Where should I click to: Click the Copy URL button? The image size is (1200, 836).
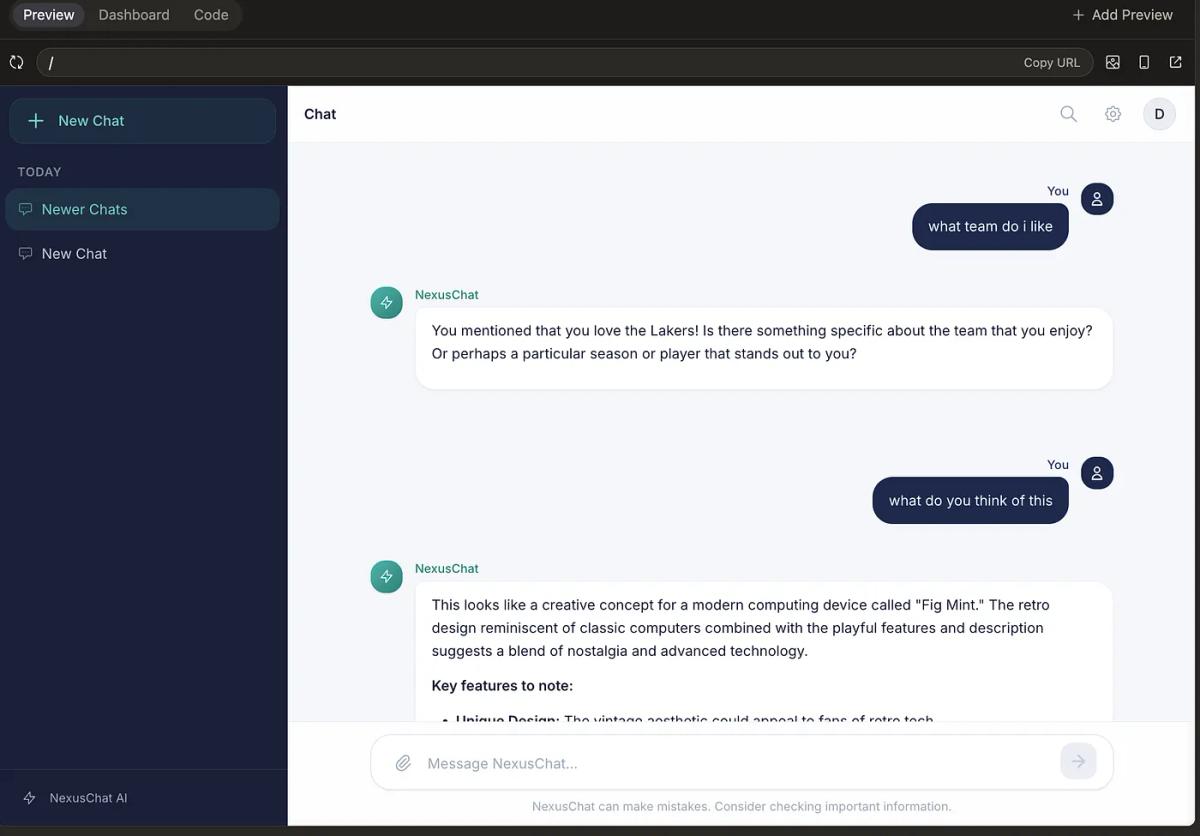click(x=1051, y=61)
